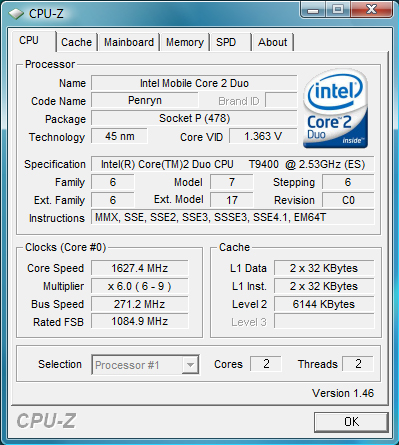Click the OK button
Viewport: 399px width, 445px height.
351,422
